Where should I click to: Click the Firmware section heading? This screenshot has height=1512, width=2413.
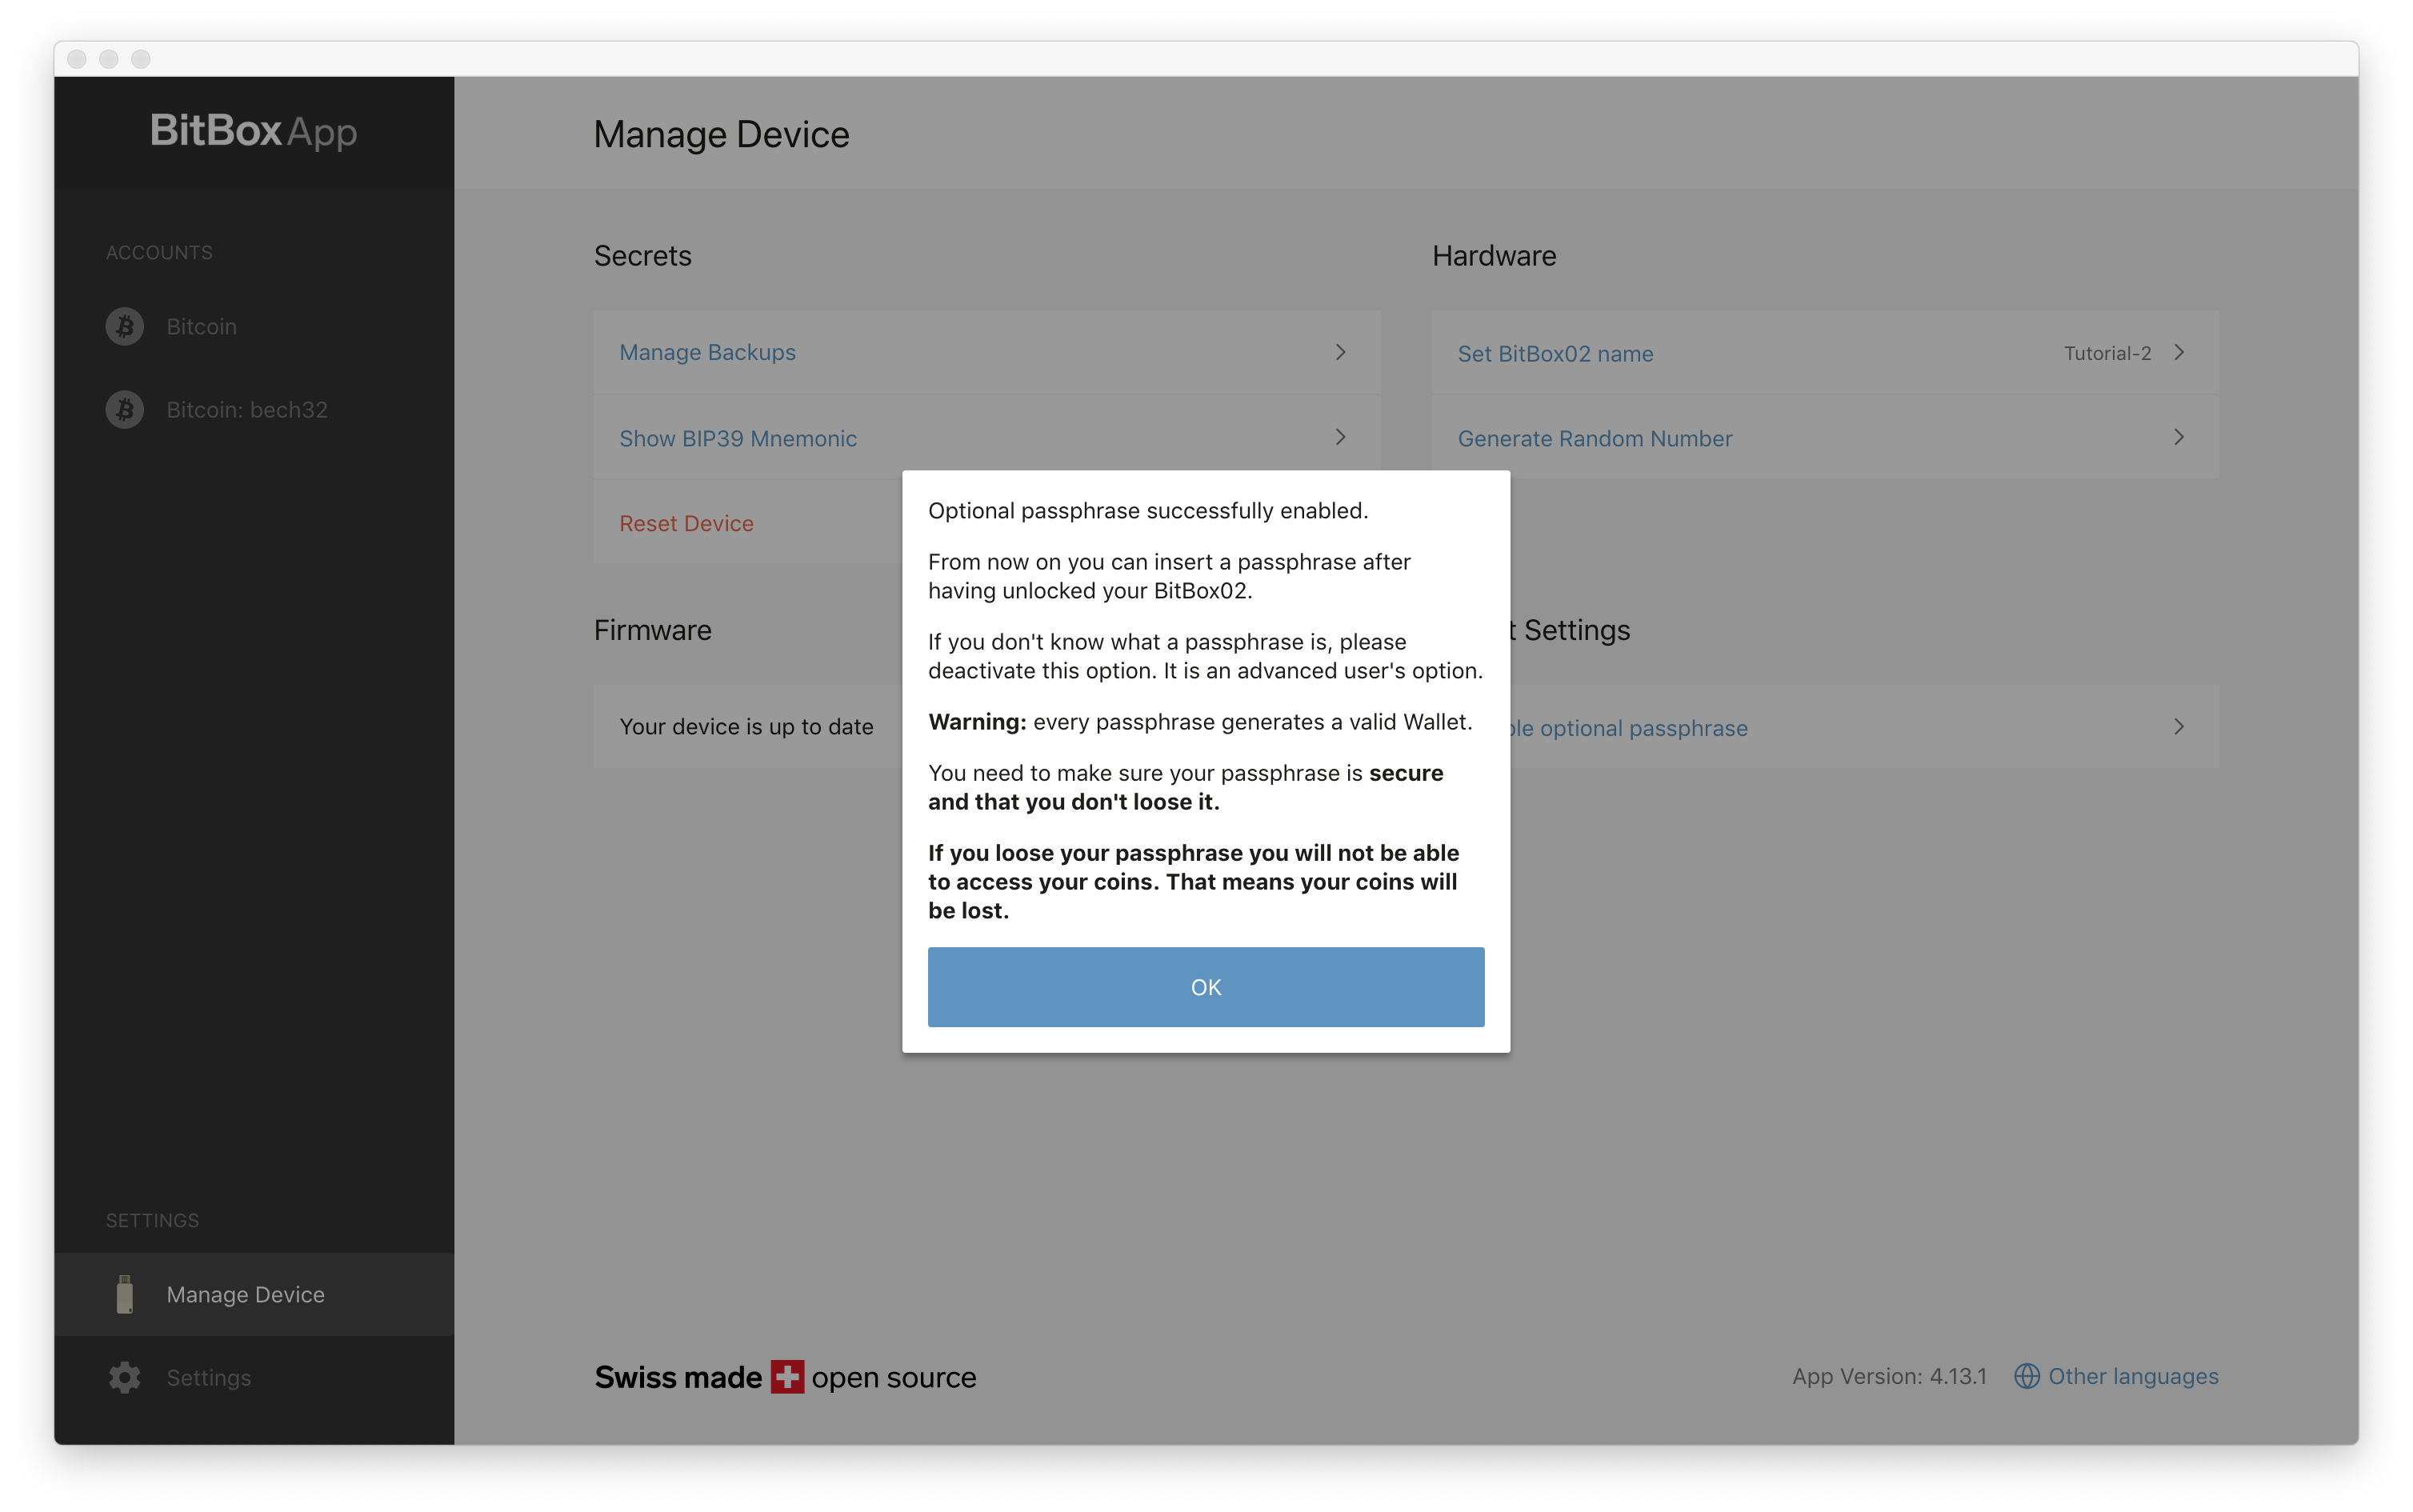(x=652, y=630)
